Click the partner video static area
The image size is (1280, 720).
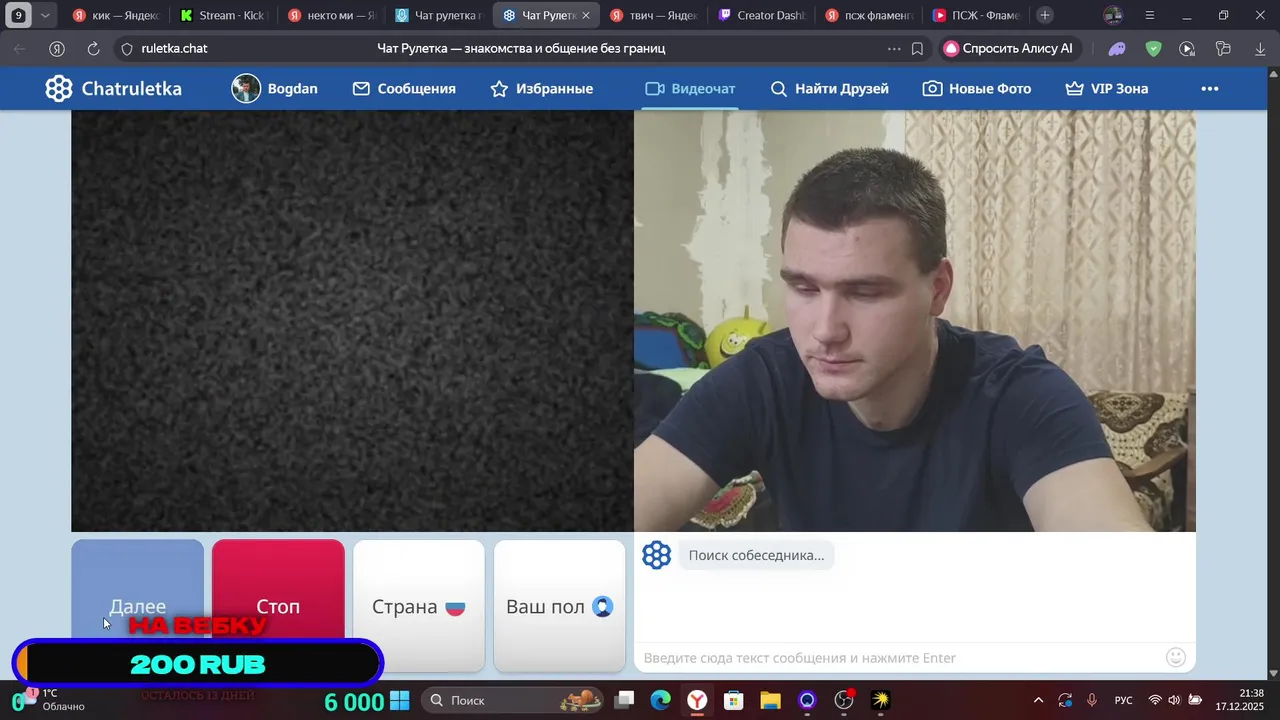click(x=352, y=320)
